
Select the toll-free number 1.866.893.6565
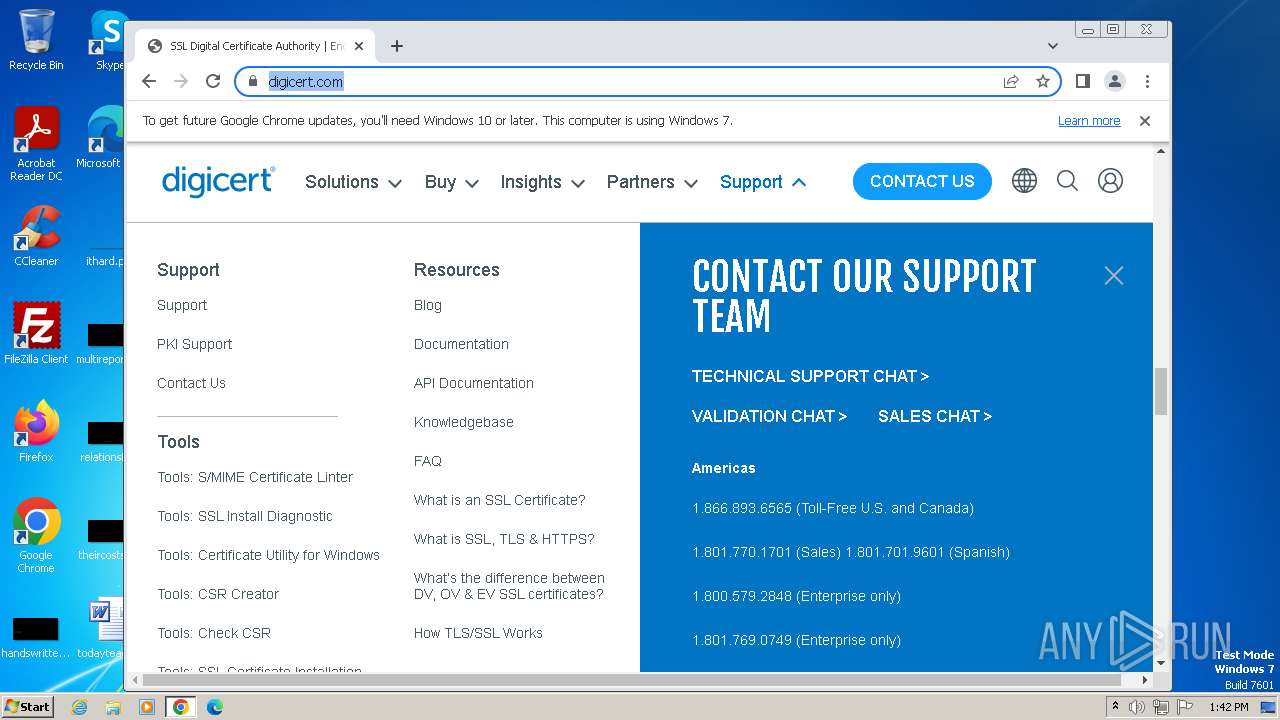click(742, 508)
